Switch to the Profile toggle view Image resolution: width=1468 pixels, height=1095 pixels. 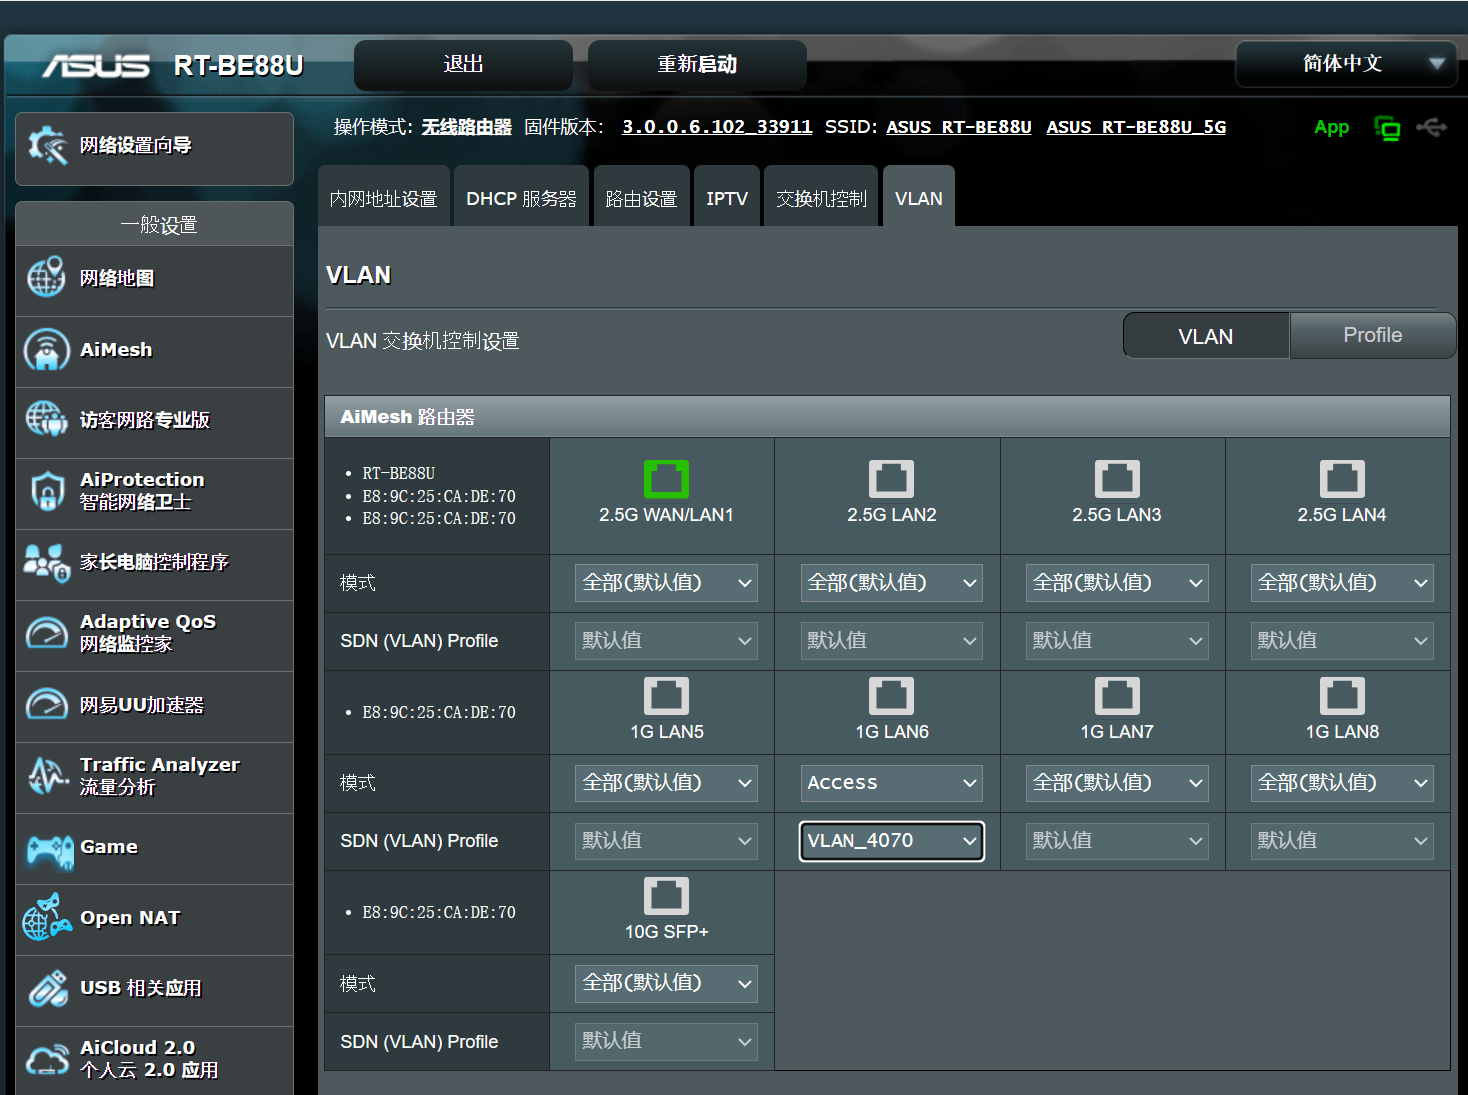click(x=1372, y=336)
